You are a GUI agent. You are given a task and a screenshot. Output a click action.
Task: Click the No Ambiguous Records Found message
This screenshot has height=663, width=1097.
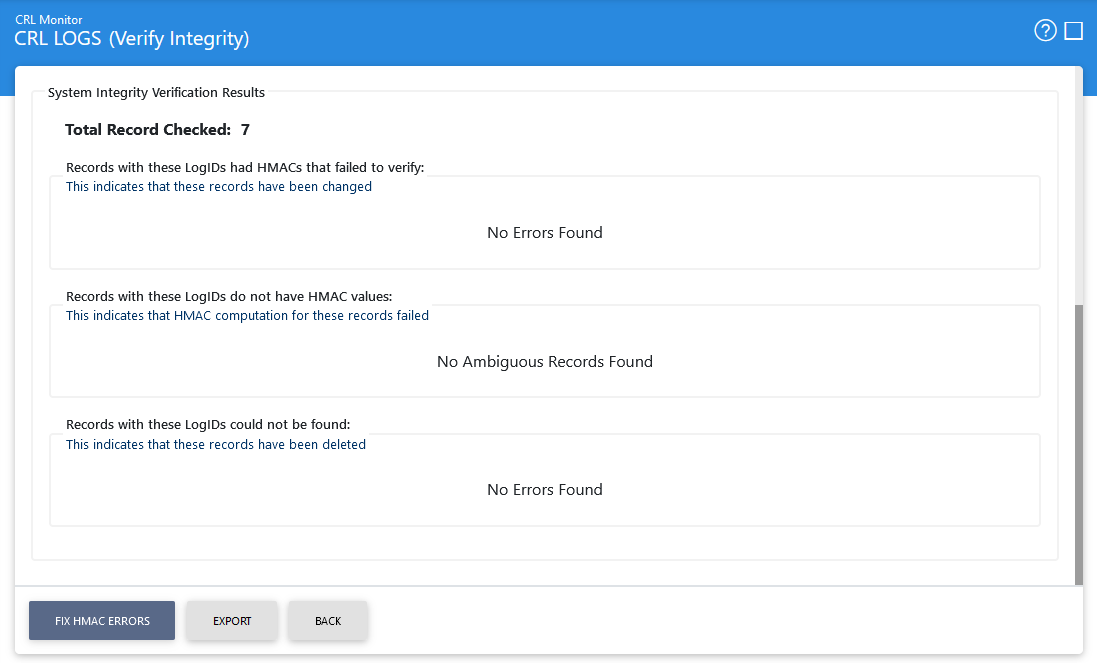[545, 362]
